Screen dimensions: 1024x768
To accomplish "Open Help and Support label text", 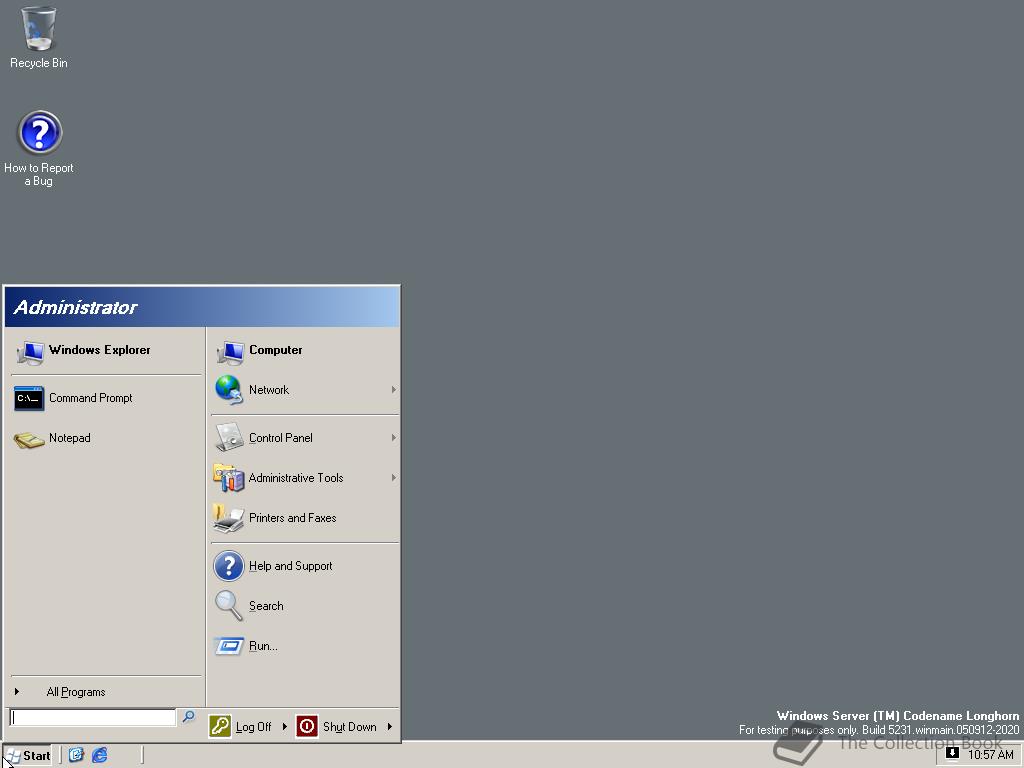I will [291, 566].
